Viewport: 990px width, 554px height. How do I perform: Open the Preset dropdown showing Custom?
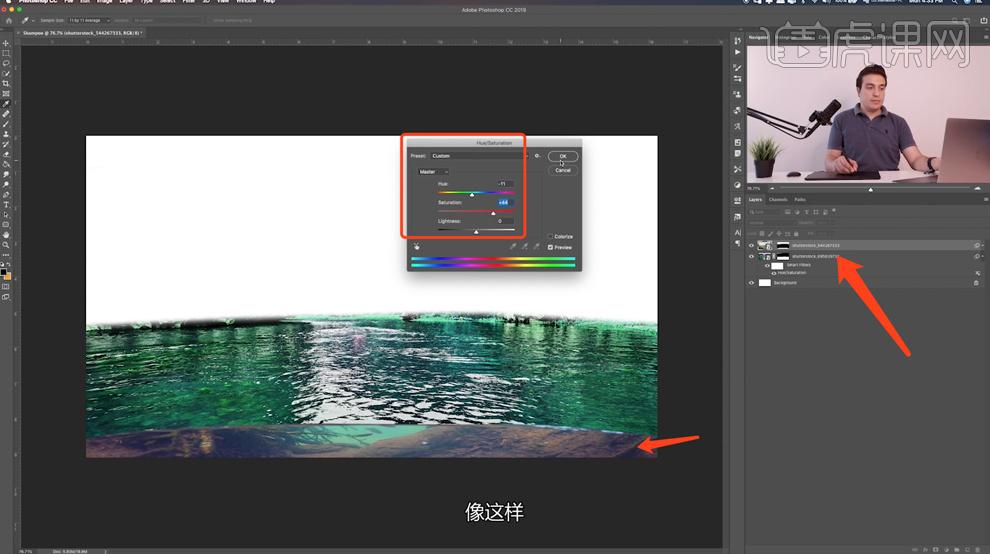point(479,155)
